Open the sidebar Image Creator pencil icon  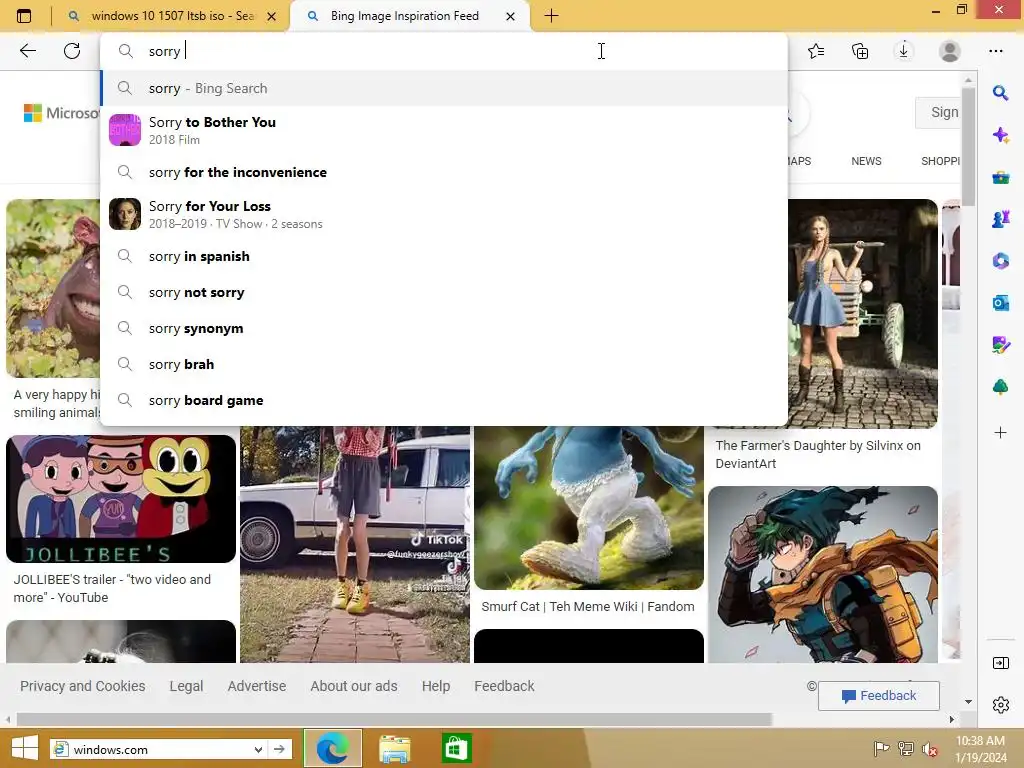[x=1000, y=345]
